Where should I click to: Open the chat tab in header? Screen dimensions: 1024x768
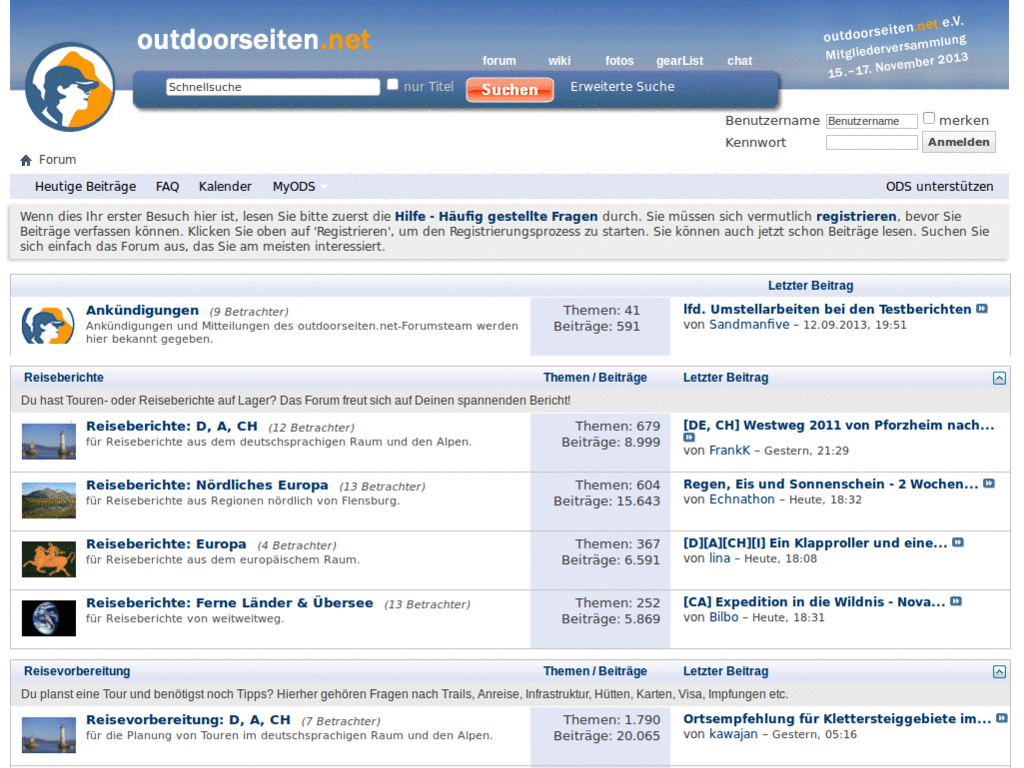tap(740, 61)
